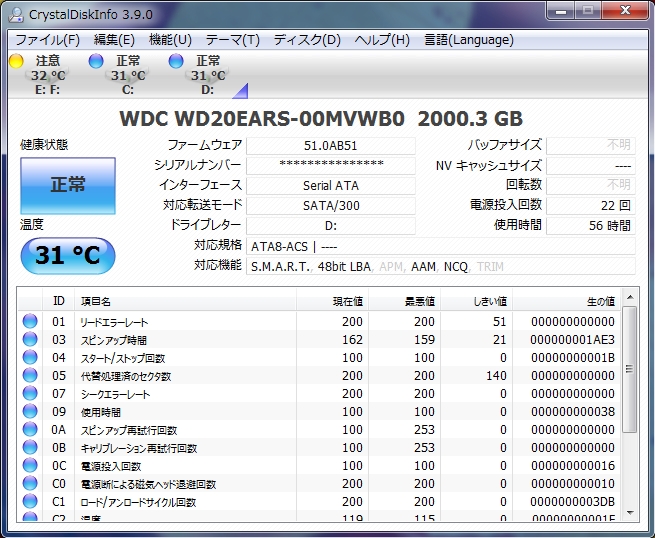The image size is (655, 538).
Task: Click status orb for ID 0A row
Action: click(x=30, y=429)
